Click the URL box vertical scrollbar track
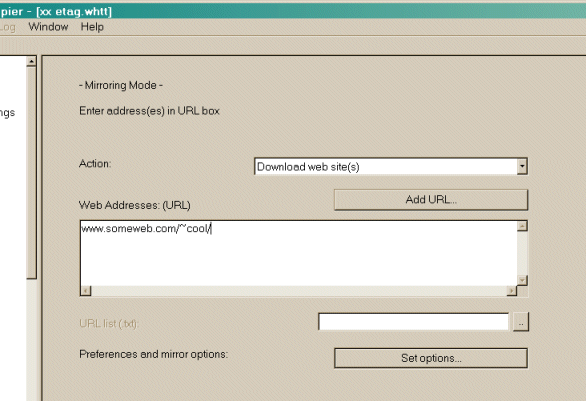586x401 pixels. (x=522, y=253)
